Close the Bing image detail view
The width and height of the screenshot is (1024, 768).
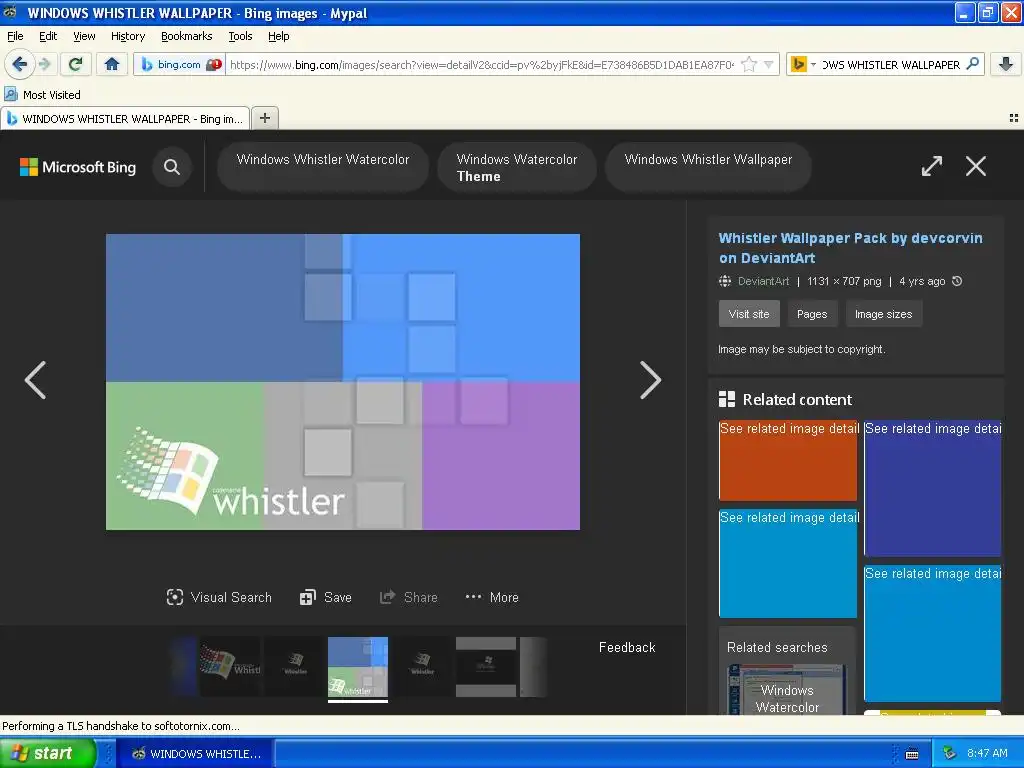(976, 166)
